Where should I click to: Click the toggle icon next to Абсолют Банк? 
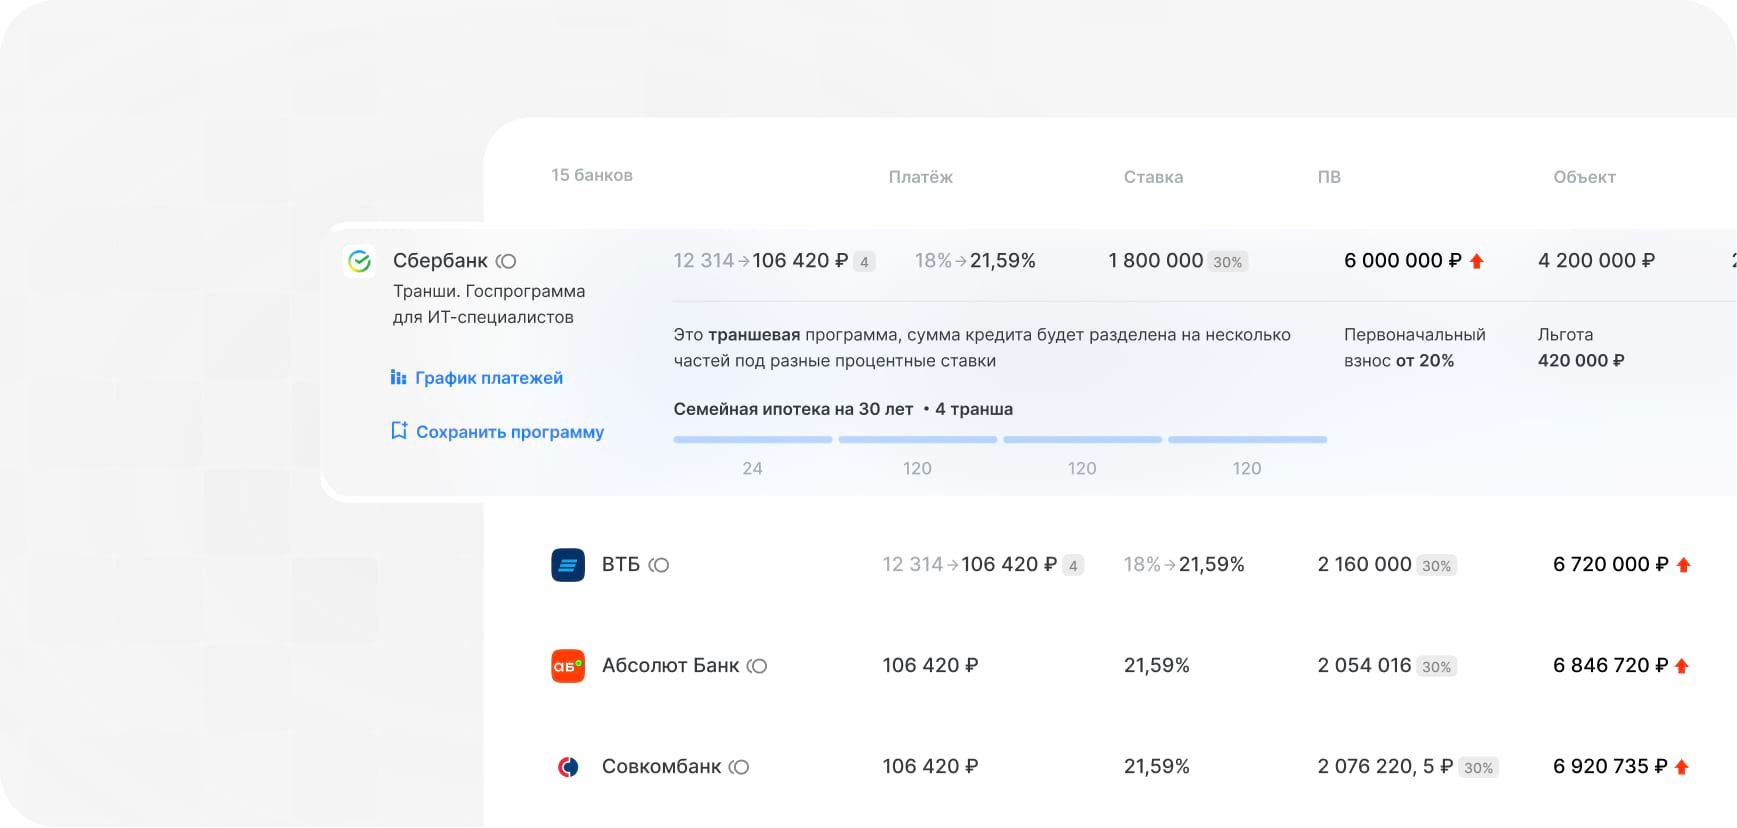click(757, 666)
